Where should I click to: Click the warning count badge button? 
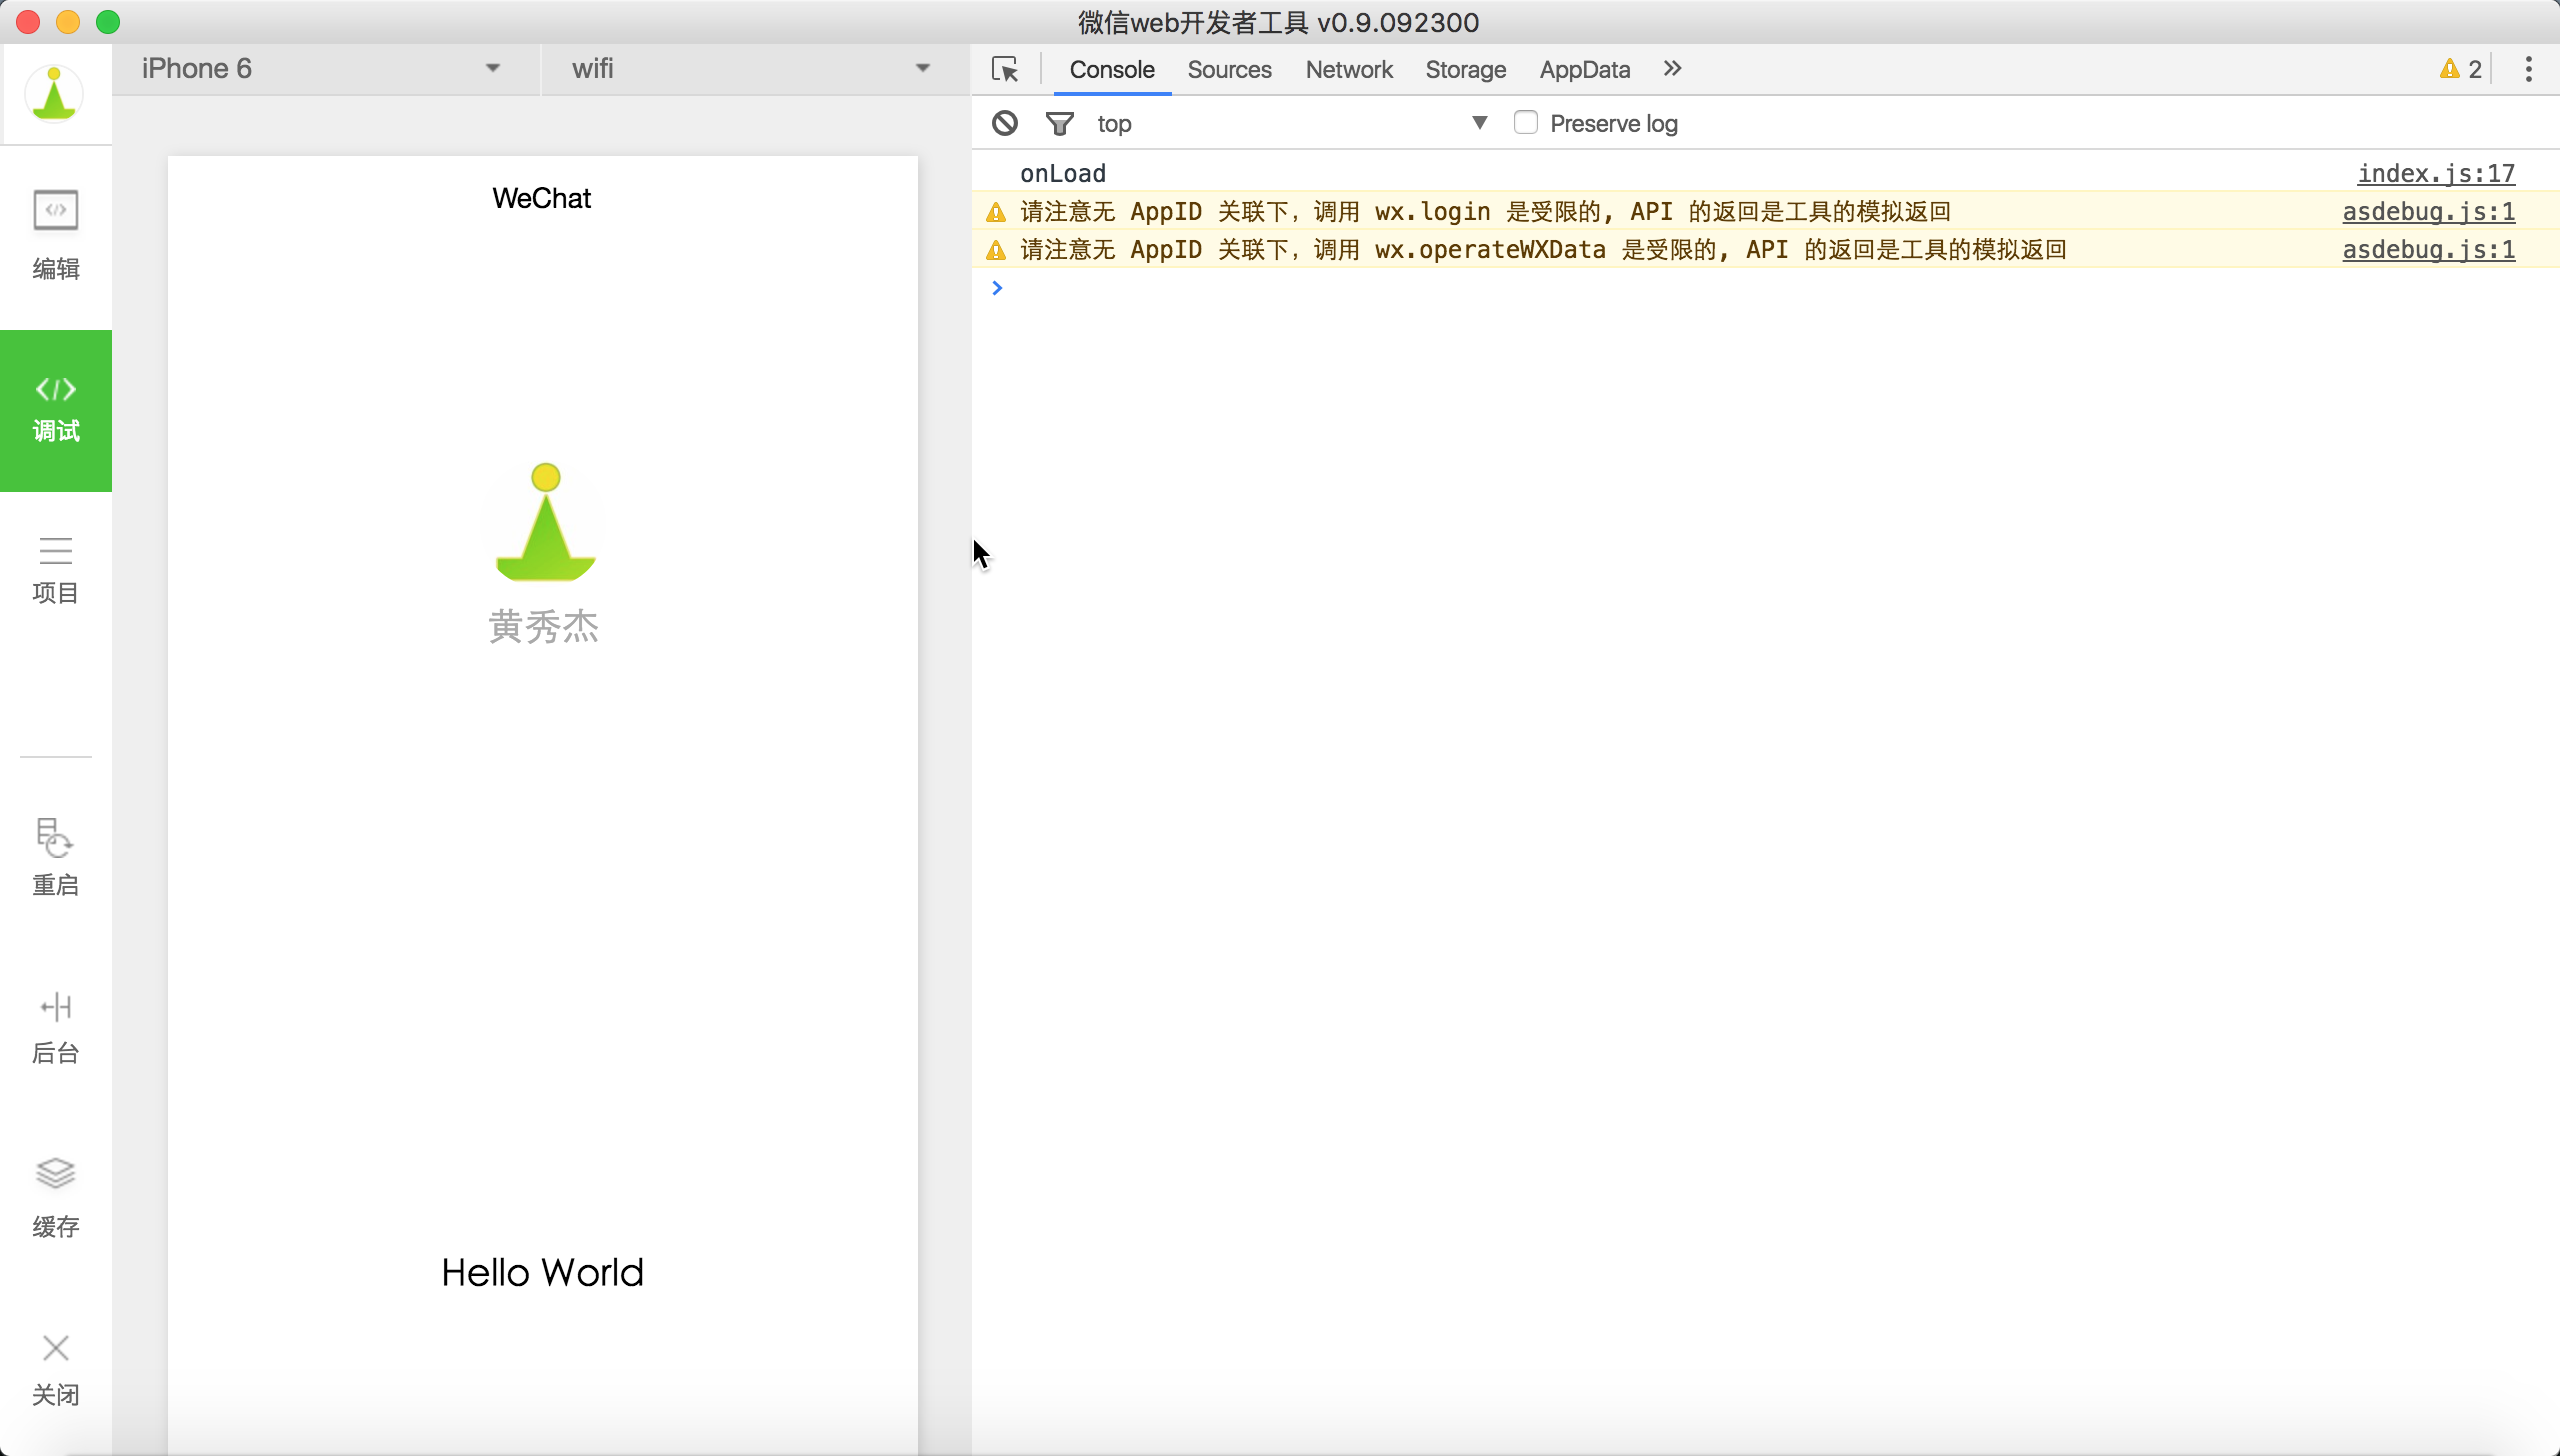pos(2462,69)
